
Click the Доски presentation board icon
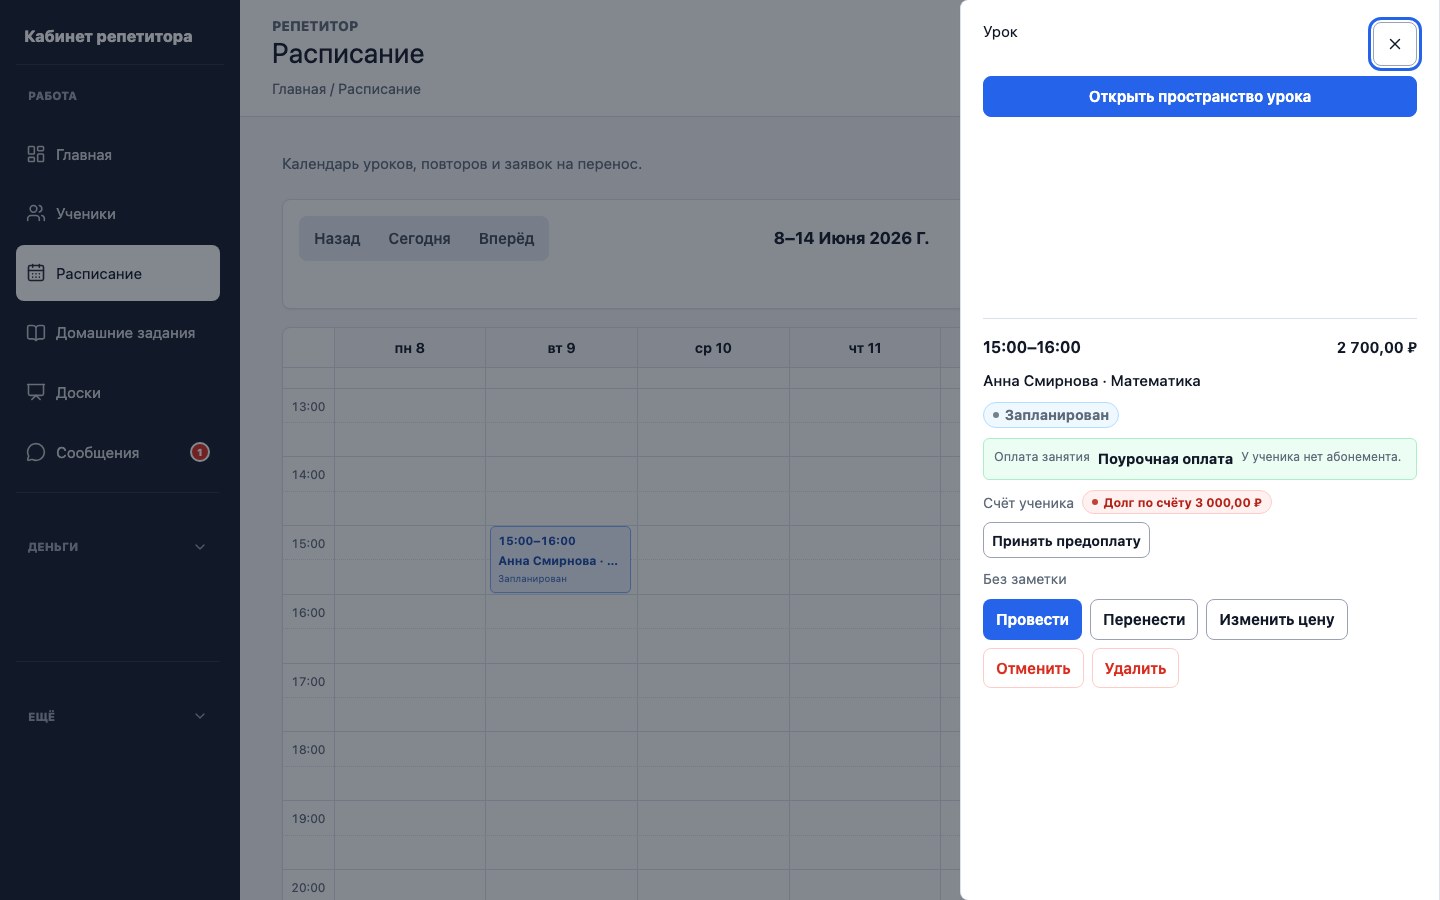point(36,392)
